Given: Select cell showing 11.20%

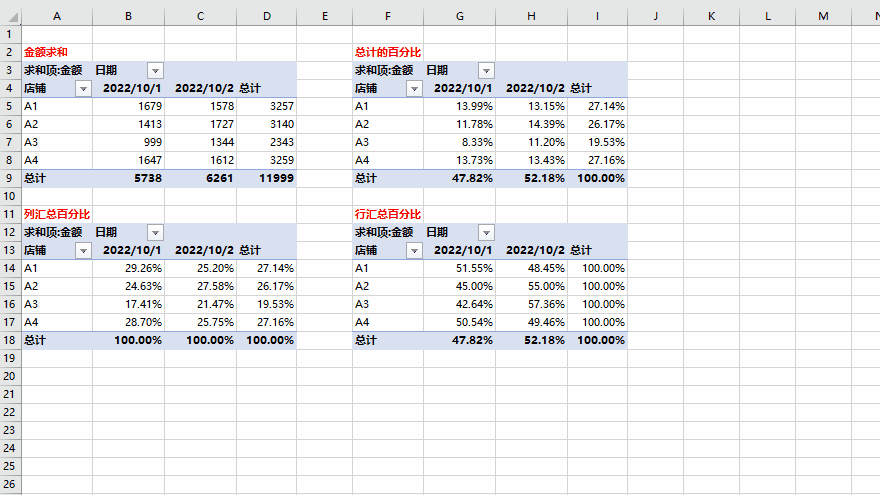Looking at the screenshot, I should (x=531, y=142).
